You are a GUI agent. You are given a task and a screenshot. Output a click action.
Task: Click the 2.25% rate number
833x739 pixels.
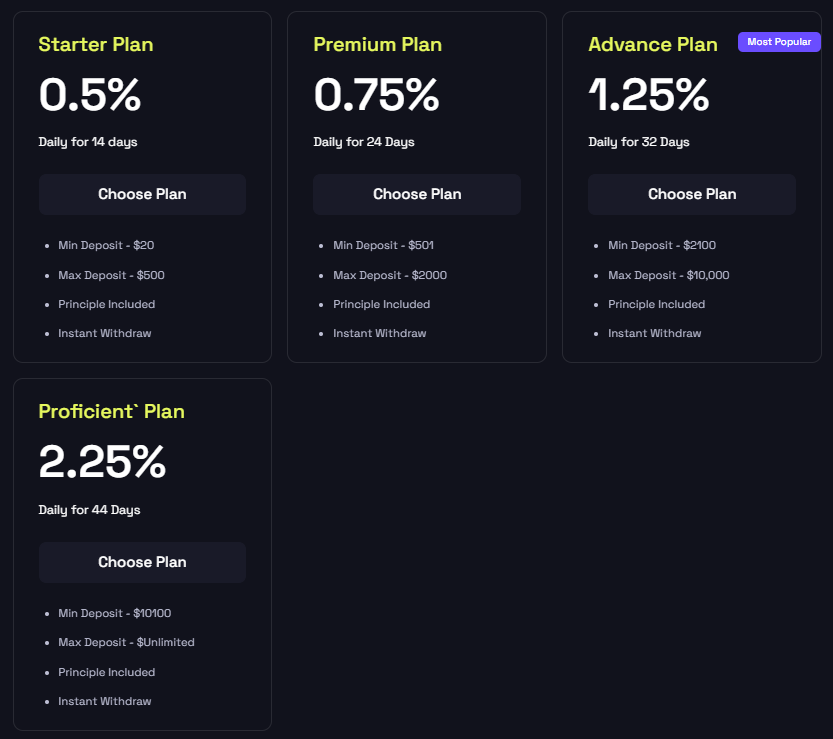[102, 462]
